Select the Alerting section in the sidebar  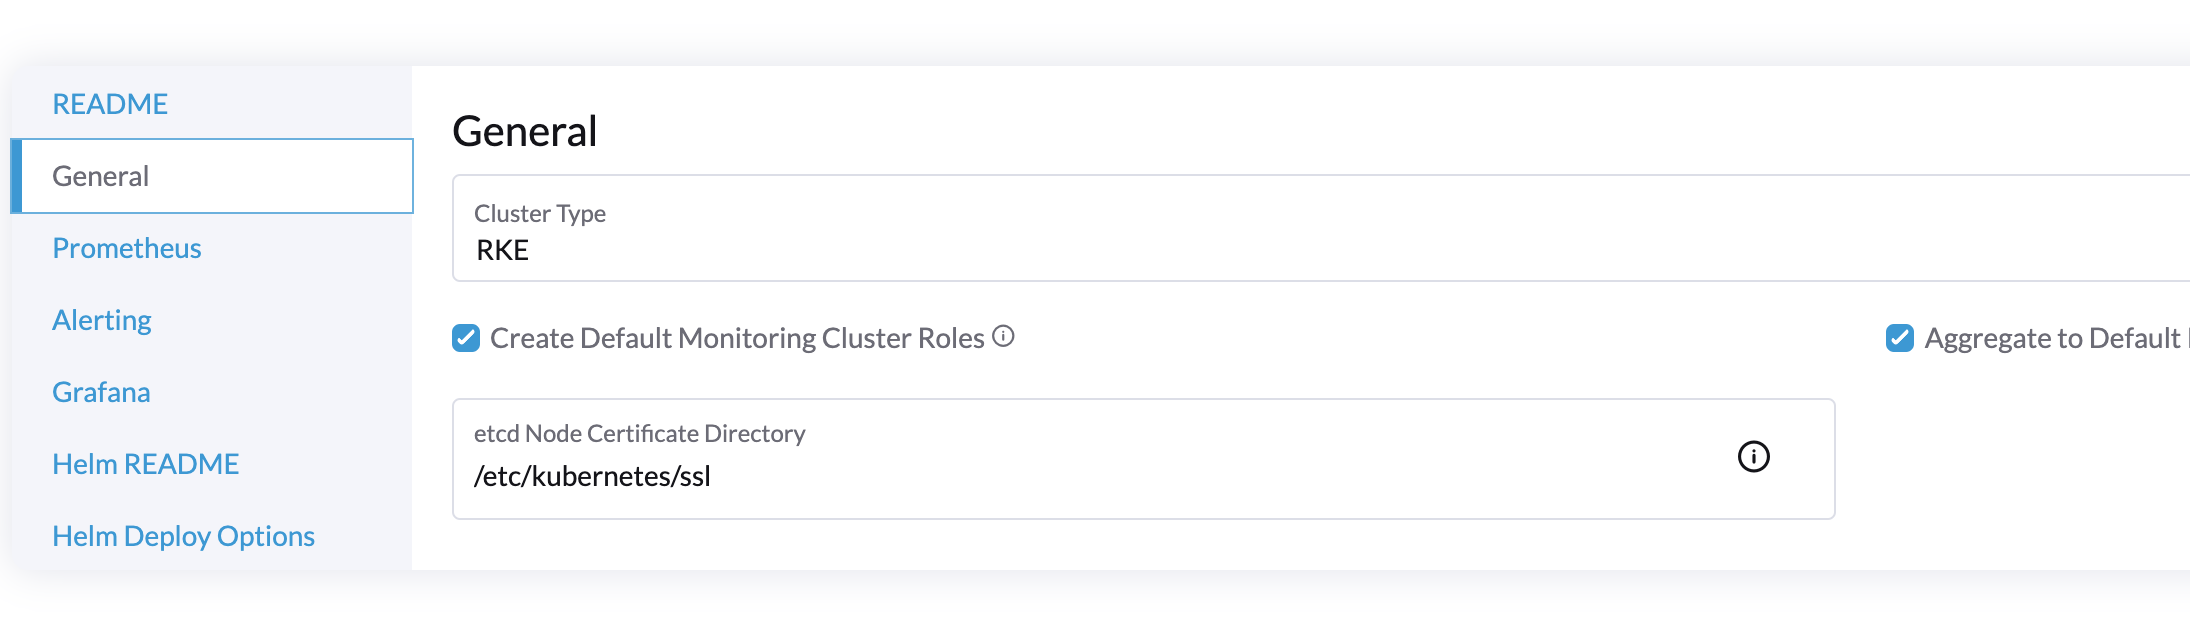[101, 320]
